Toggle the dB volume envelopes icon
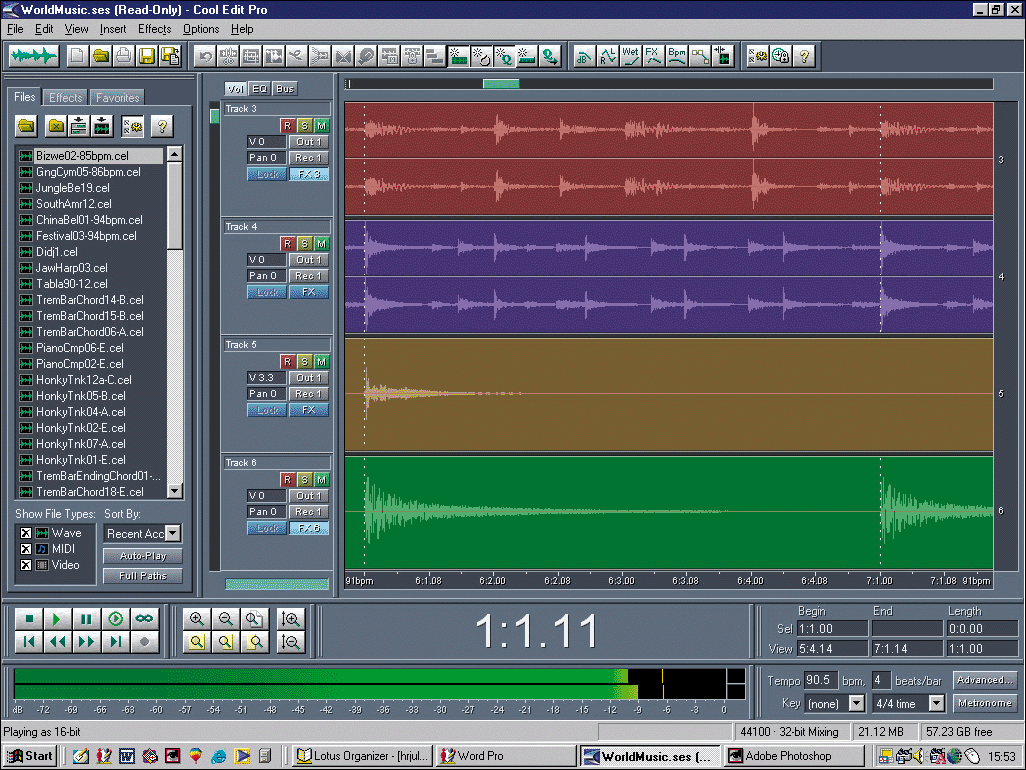This screenshot has width=1026, height=770. 584,57
